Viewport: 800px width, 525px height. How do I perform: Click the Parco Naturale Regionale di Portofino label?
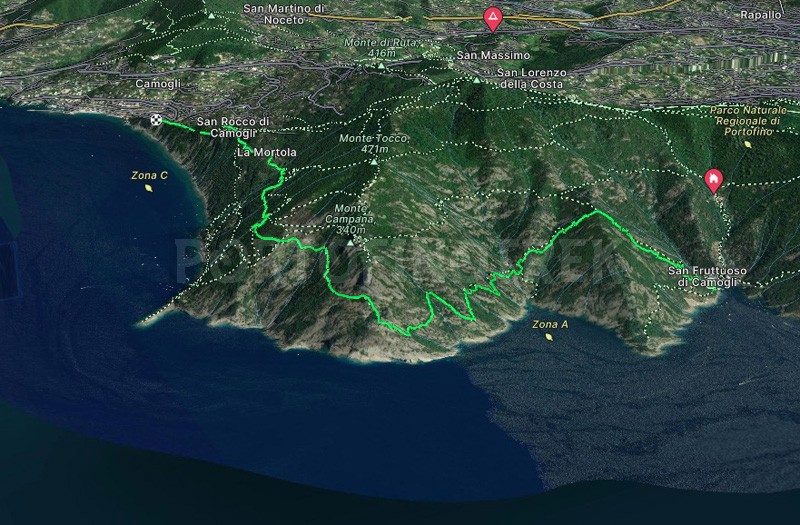(748, 121)
